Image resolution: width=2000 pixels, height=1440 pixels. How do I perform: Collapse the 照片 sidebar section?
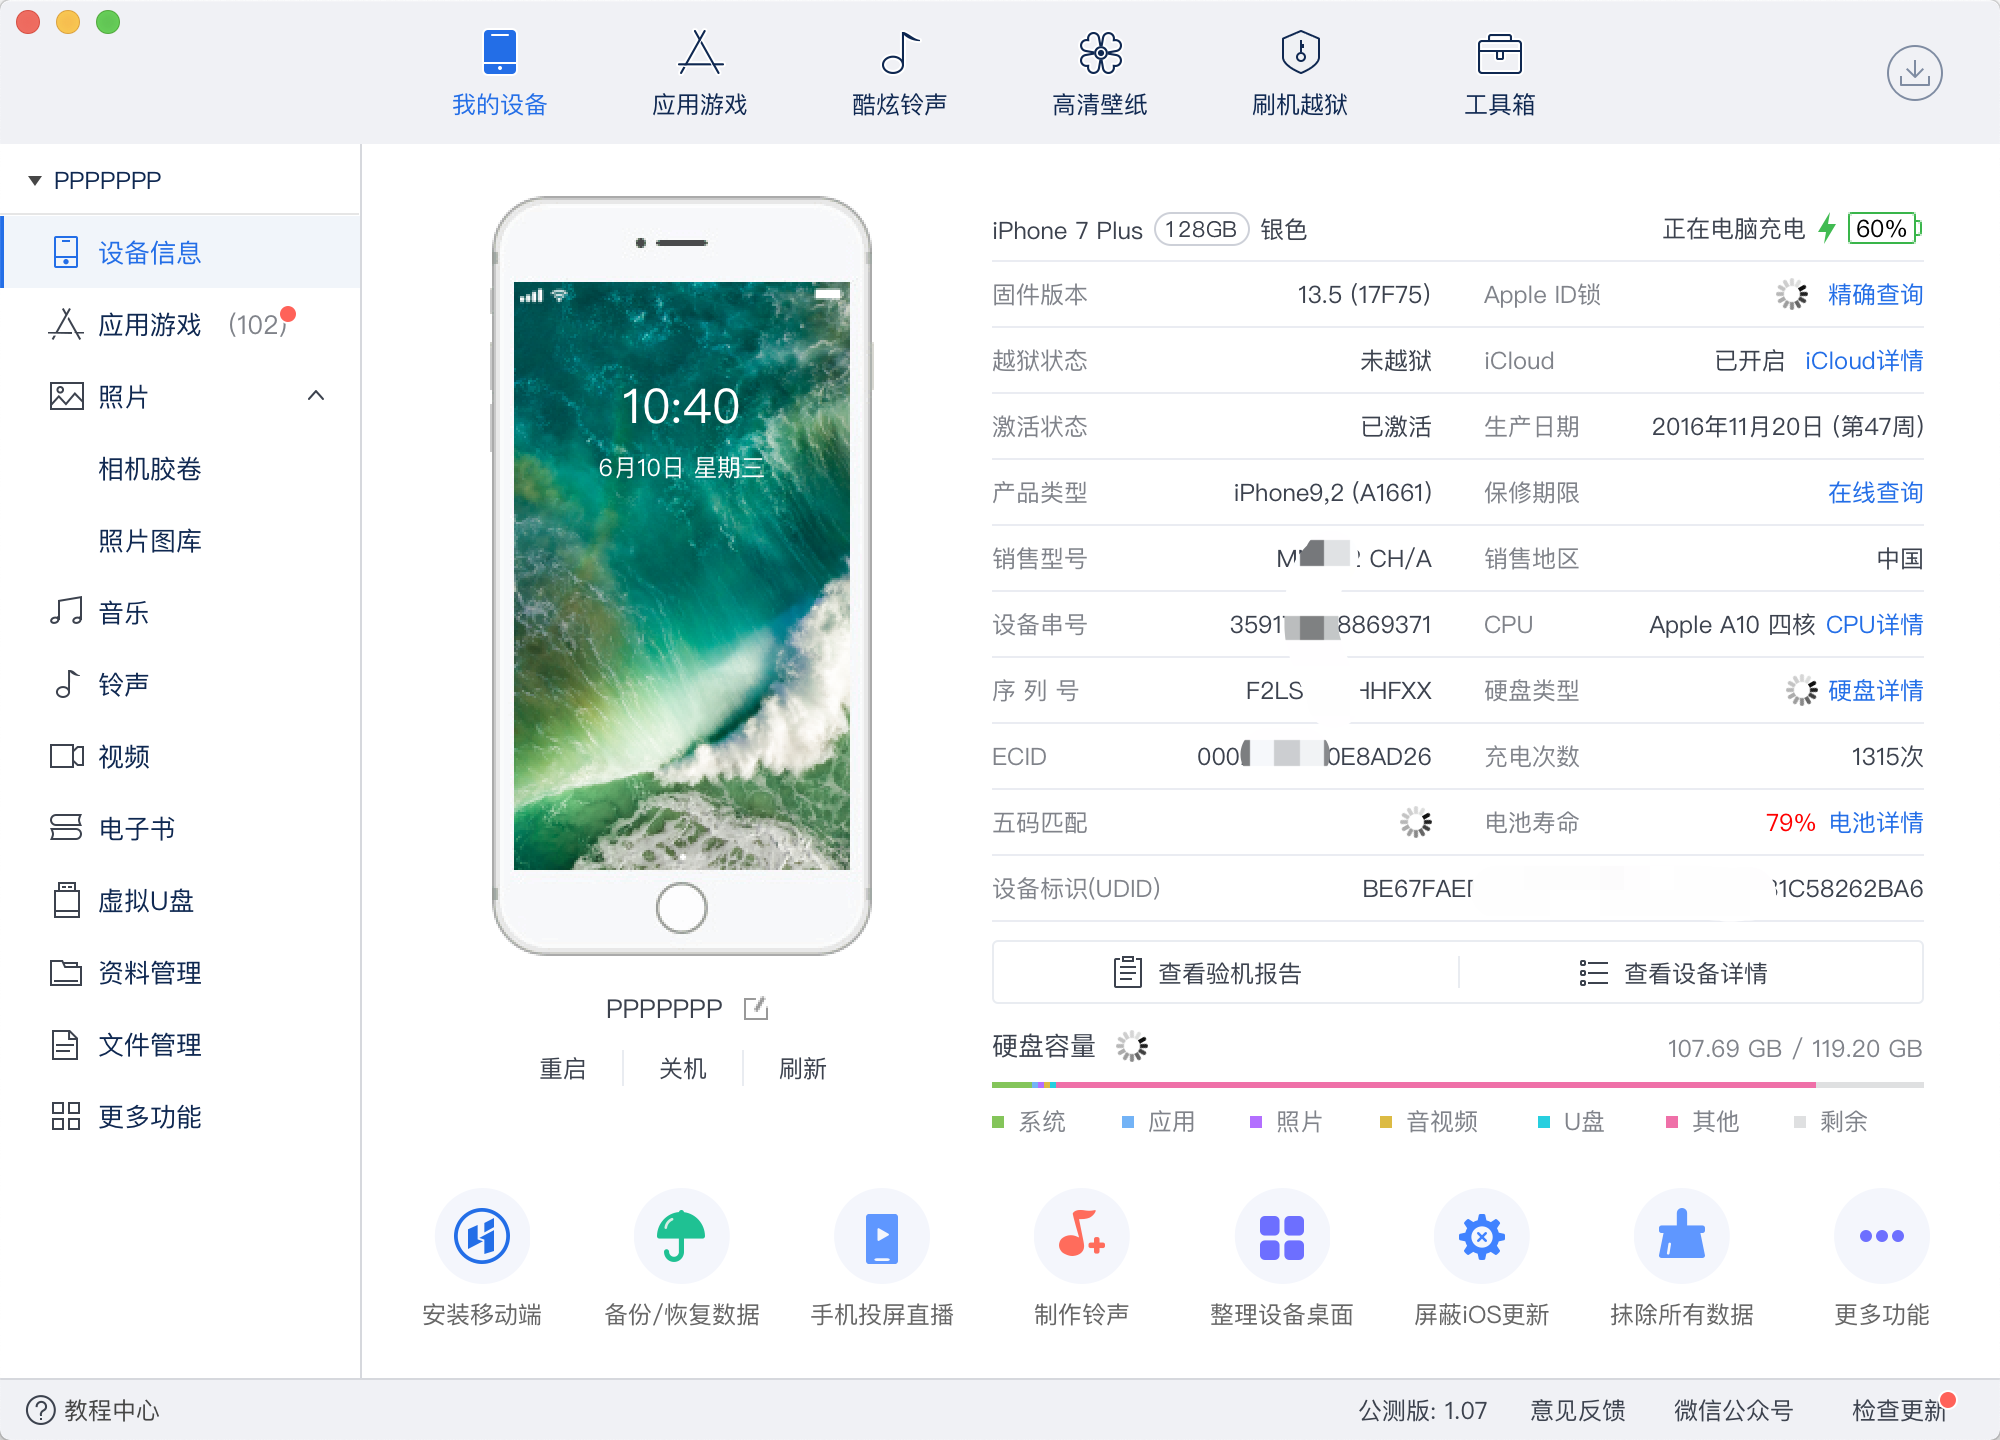(317, 396)
